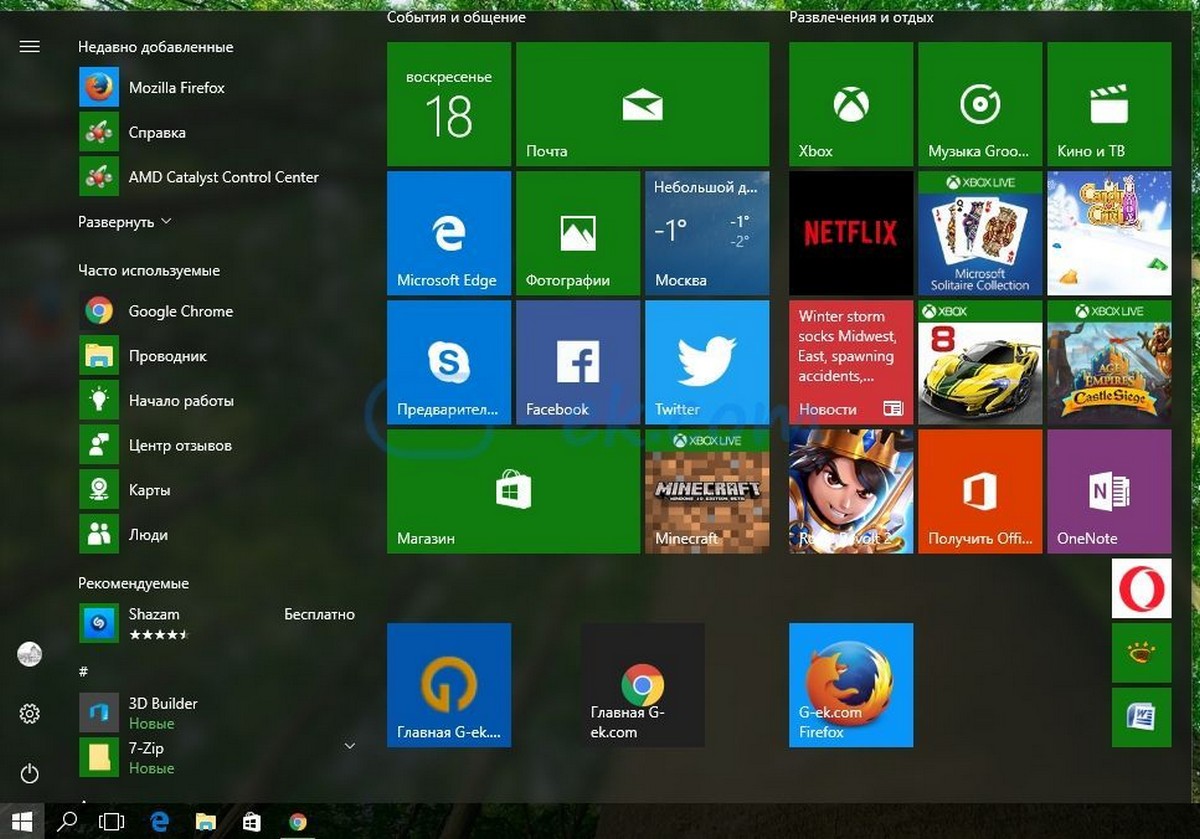The height and width of the screenshot is (839, 1200).
Task: Open the calendar tile showing 18
Action: pyautogui.click(x=449, y=104)
